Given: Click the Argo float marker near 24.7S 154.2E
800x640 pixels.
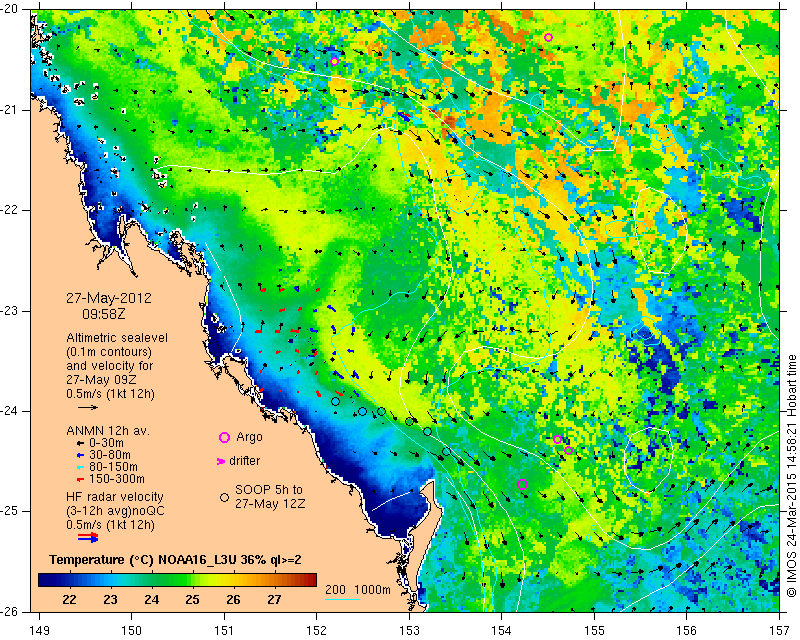Looking at the screenshot, I should point(522,484).
